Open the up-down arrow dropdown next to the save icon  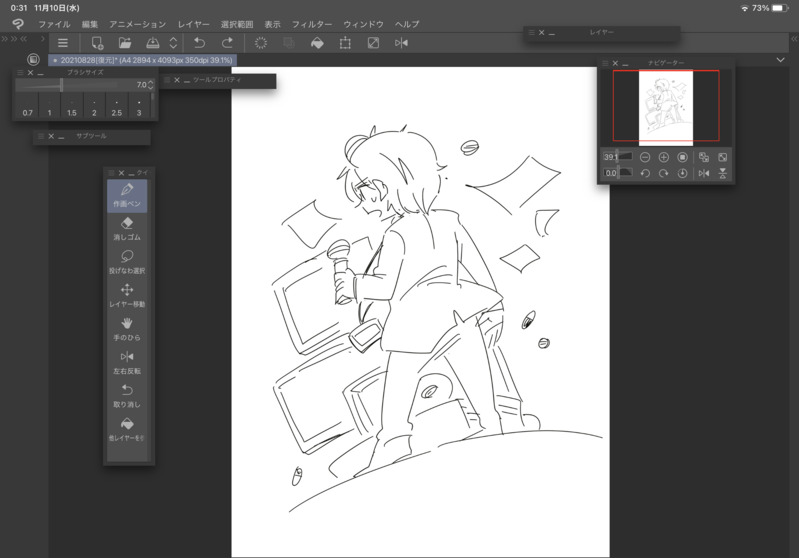coord(173,43)
